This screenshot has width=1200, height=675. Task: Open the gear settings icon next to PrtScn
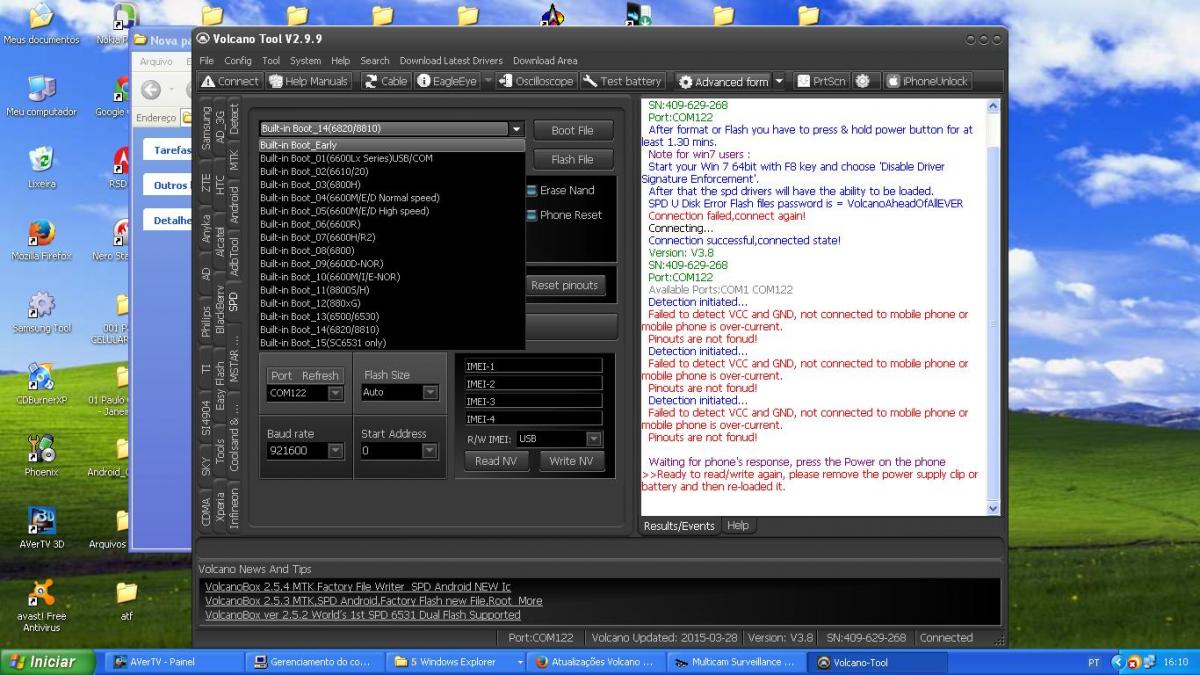coord(863,81)
